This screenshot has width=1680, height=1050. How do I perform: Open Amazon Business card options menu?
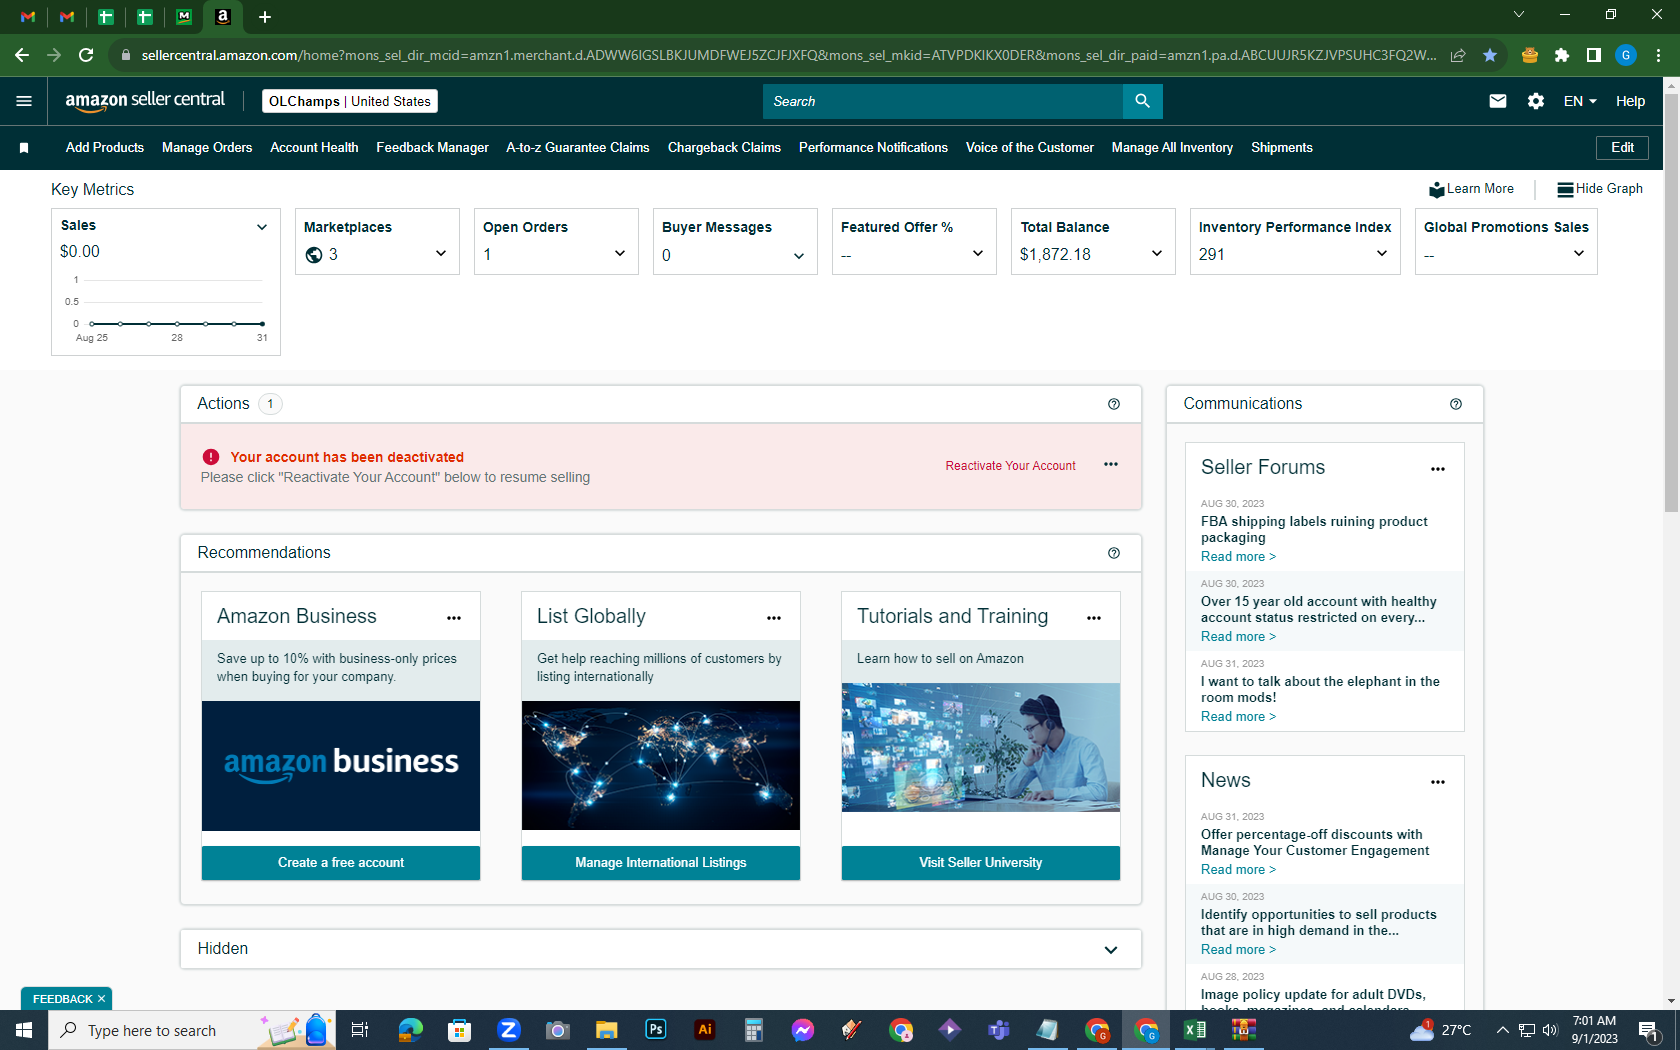coord(454,618)
